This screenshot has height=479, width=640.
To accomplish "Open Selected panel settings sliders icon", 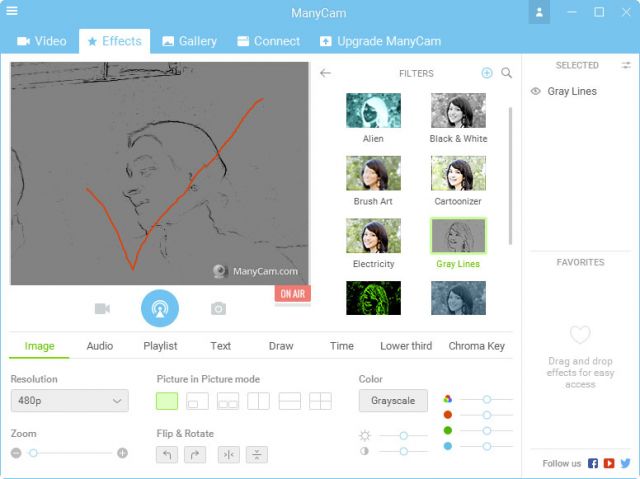I will point(626,65).
